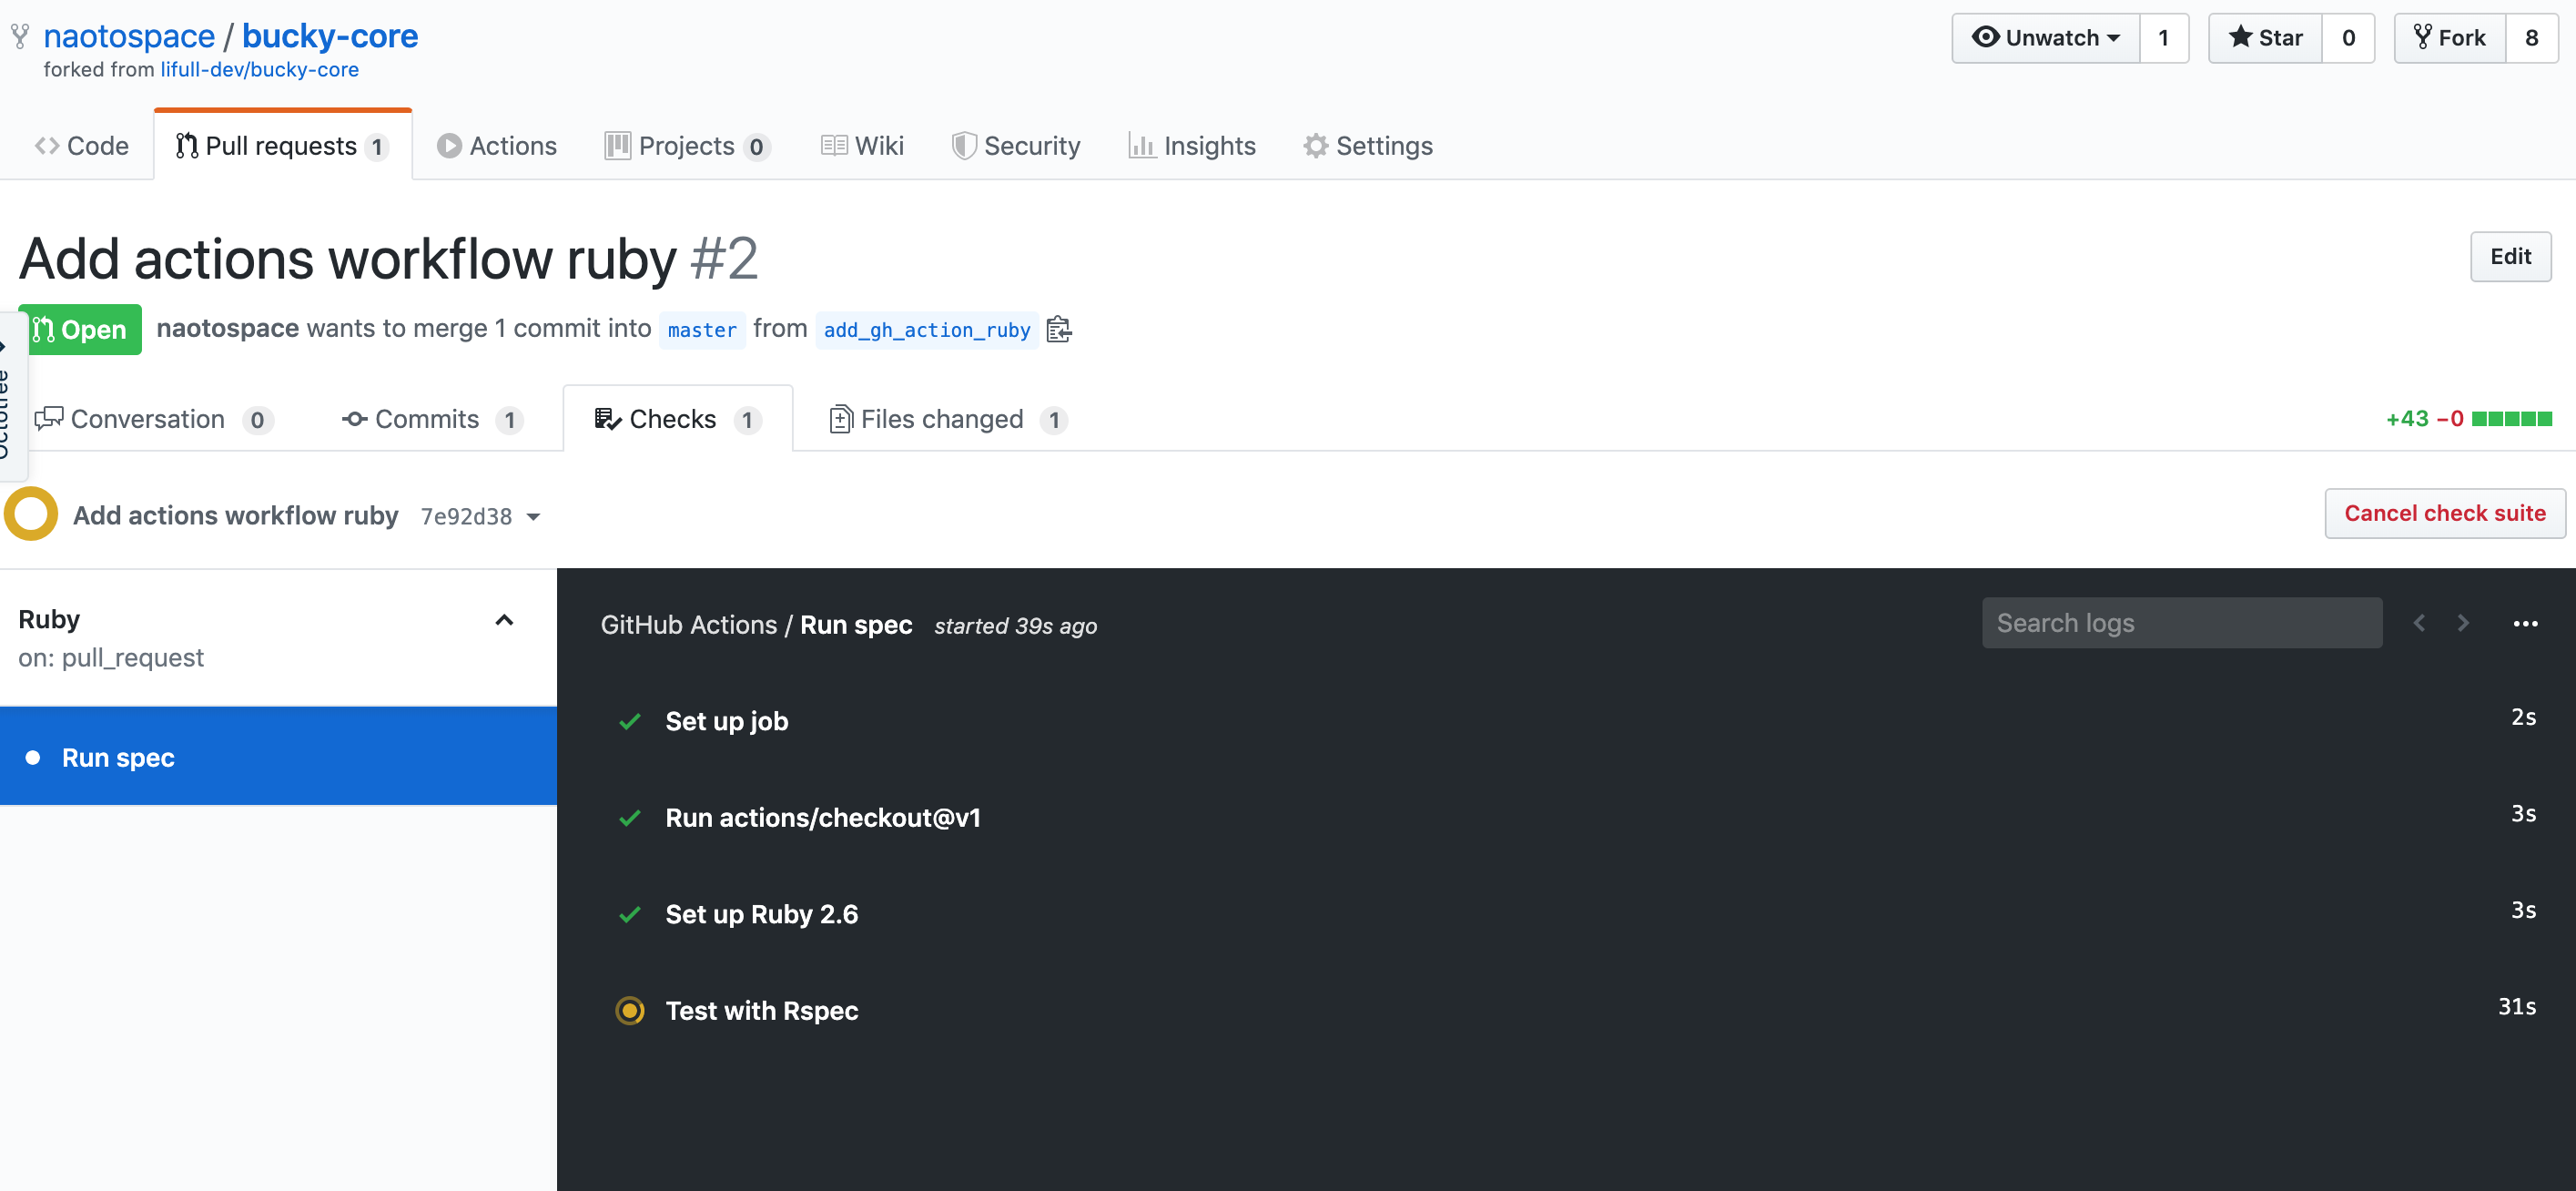The image size is (2576, 1191).
Task: Go to next search result arrow
Action: pos(2463,623)
